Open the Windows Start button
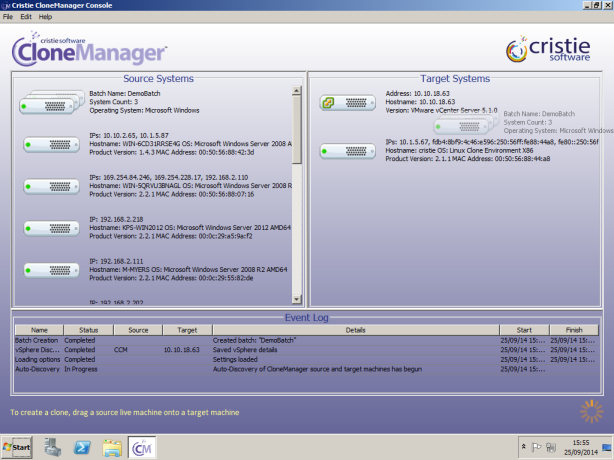 pyautogui.click(x=16, y=447)
